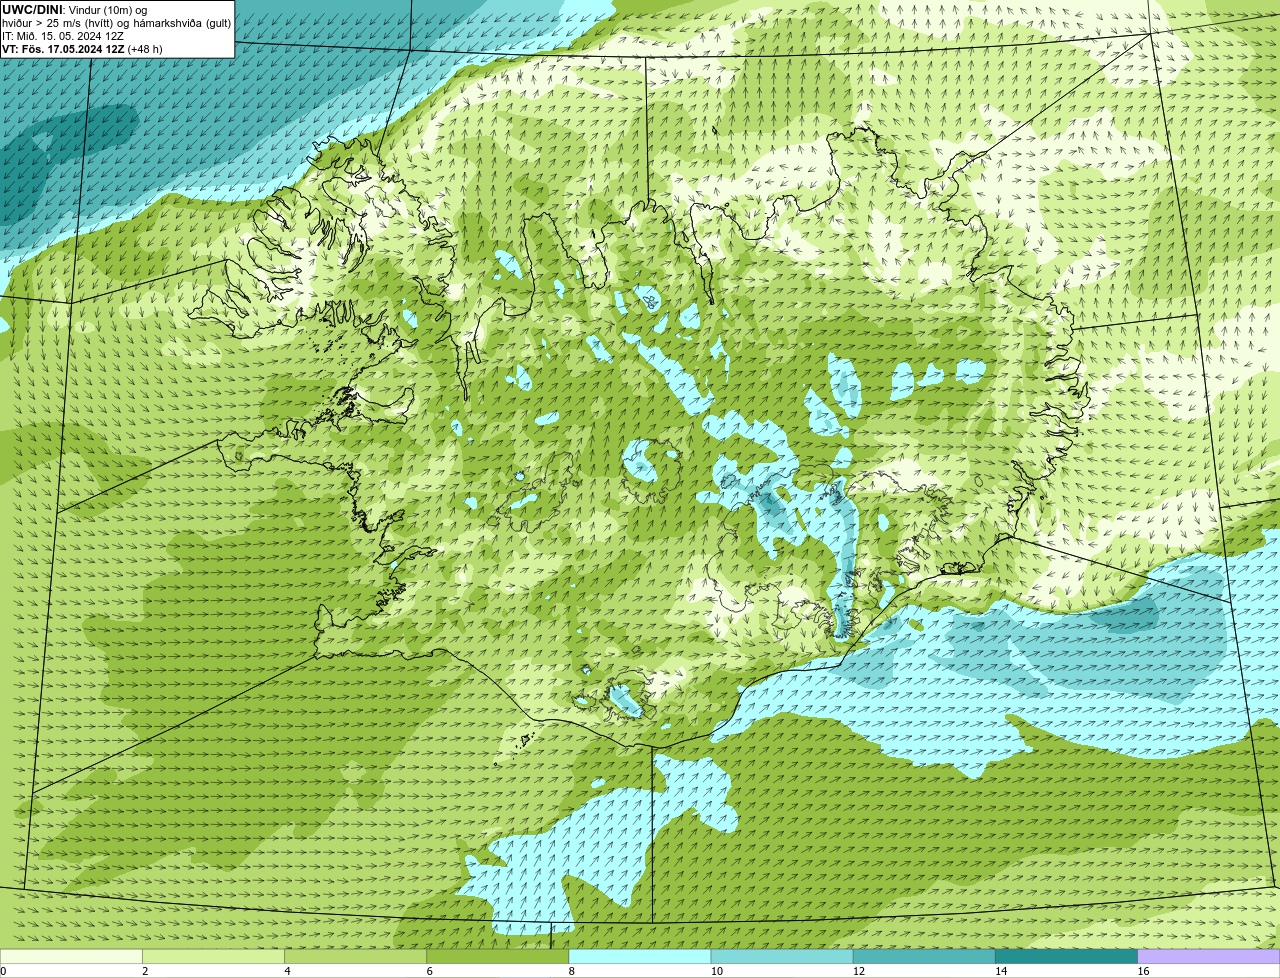This screenshot has height=978, width=1280.
Task: Click the aqua 10–12 m/s legend swatch
Action: [x=782, y=957]
